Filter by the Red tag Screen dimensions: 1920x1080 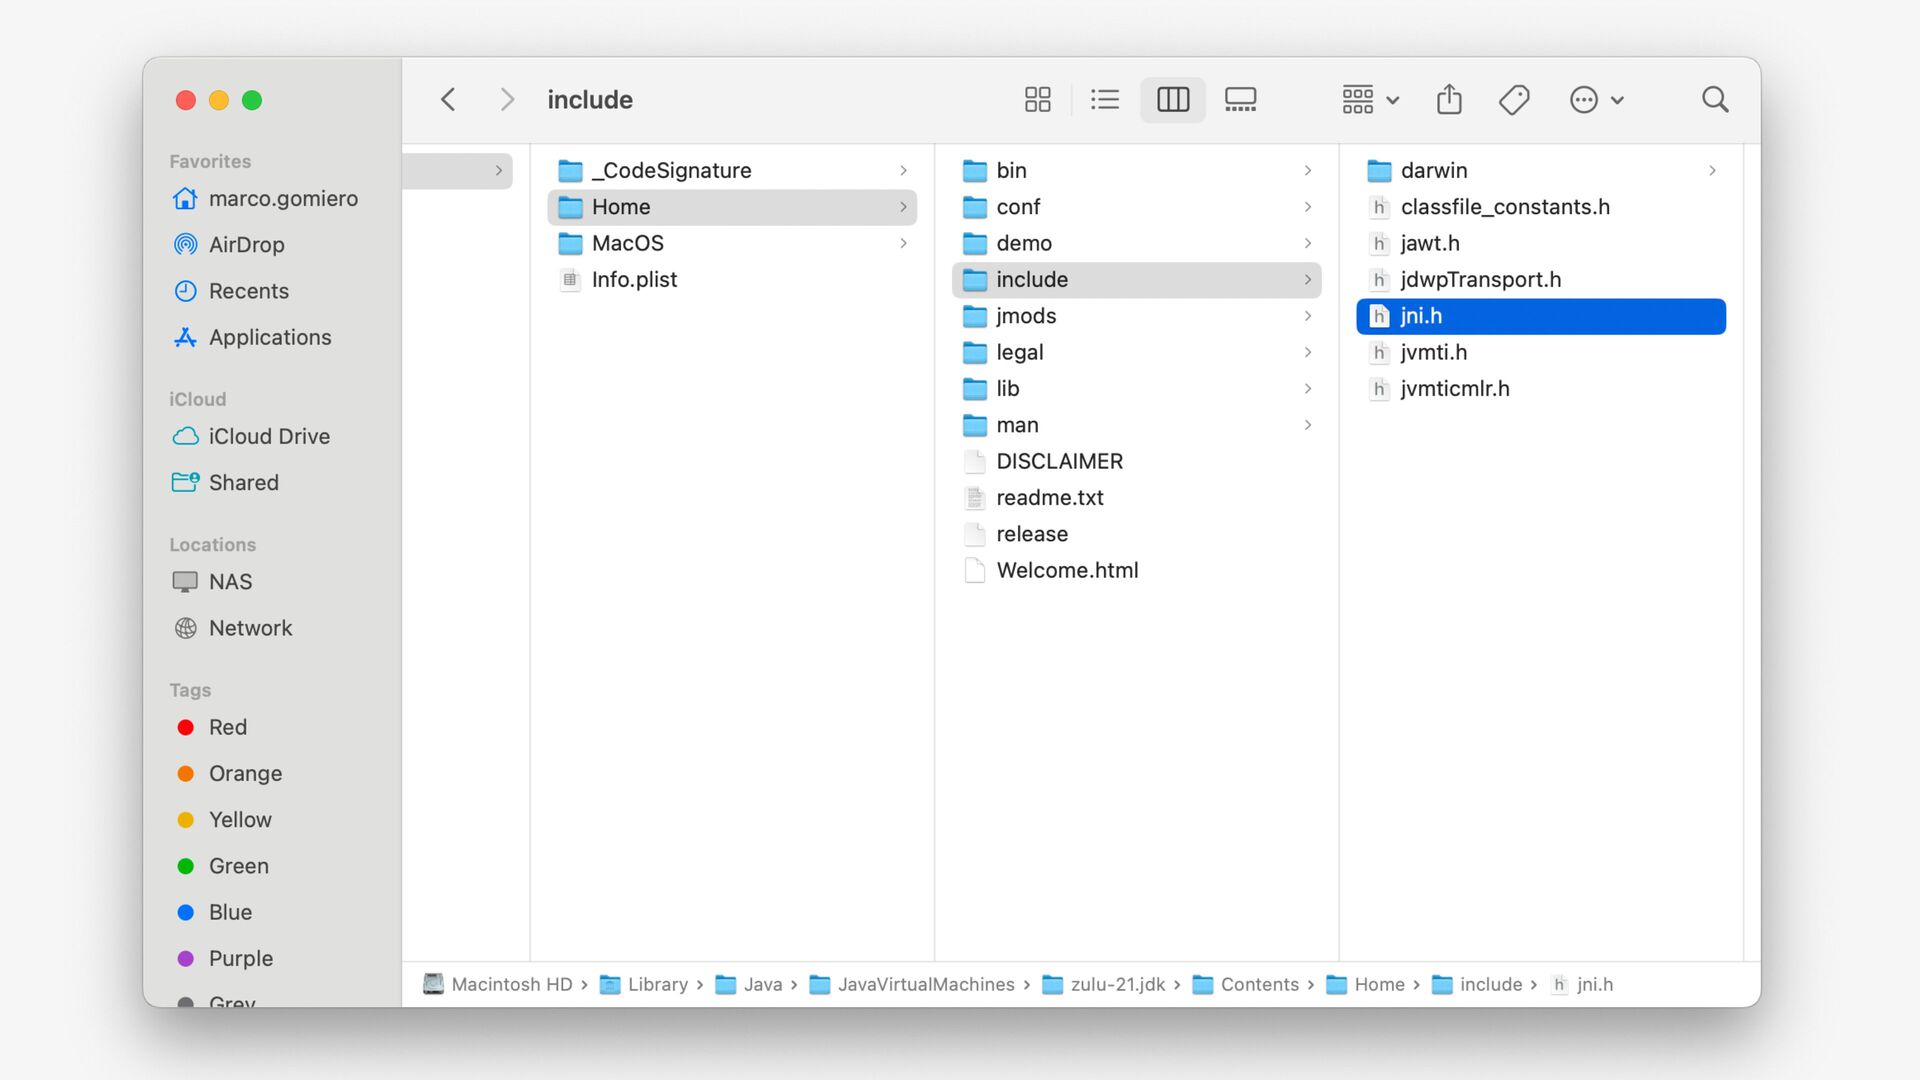tap(227, 727)
